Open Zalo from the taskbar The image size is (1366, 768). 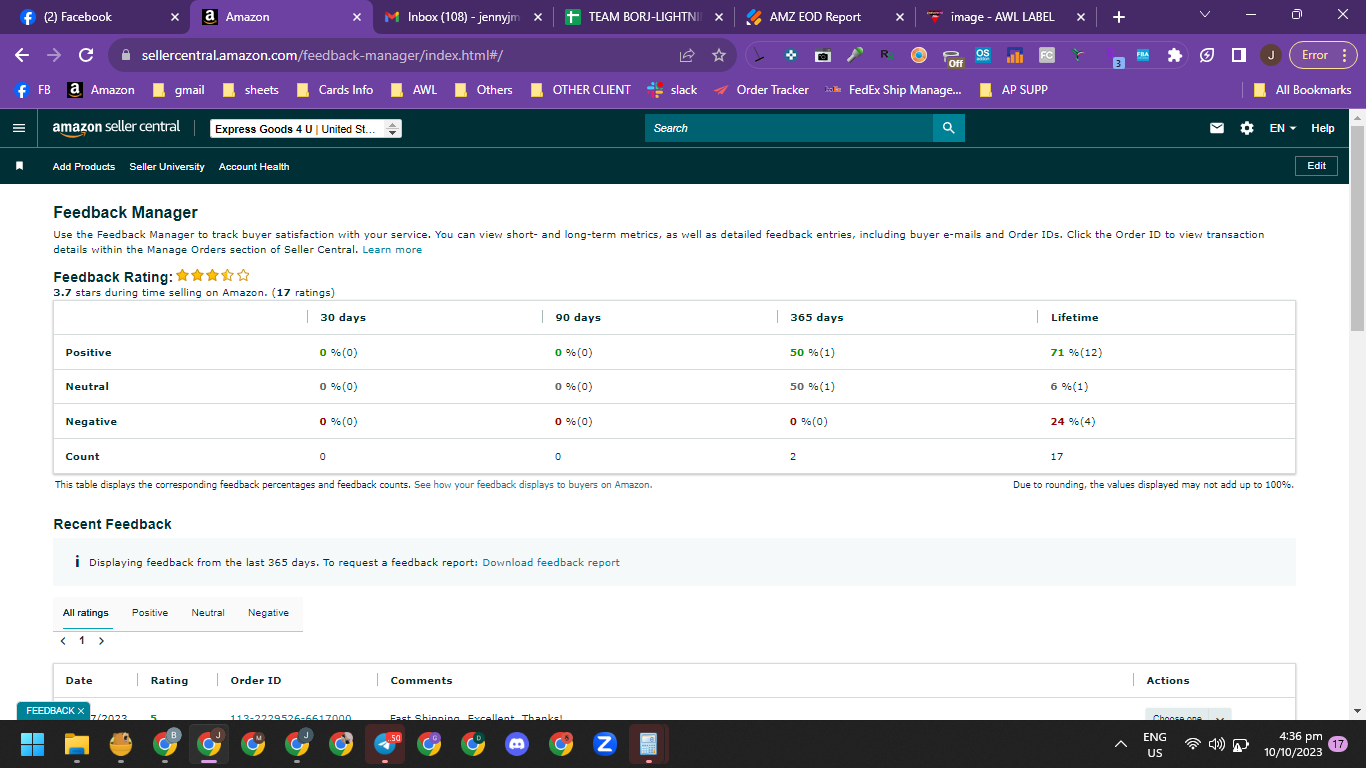tap(604, 744)
